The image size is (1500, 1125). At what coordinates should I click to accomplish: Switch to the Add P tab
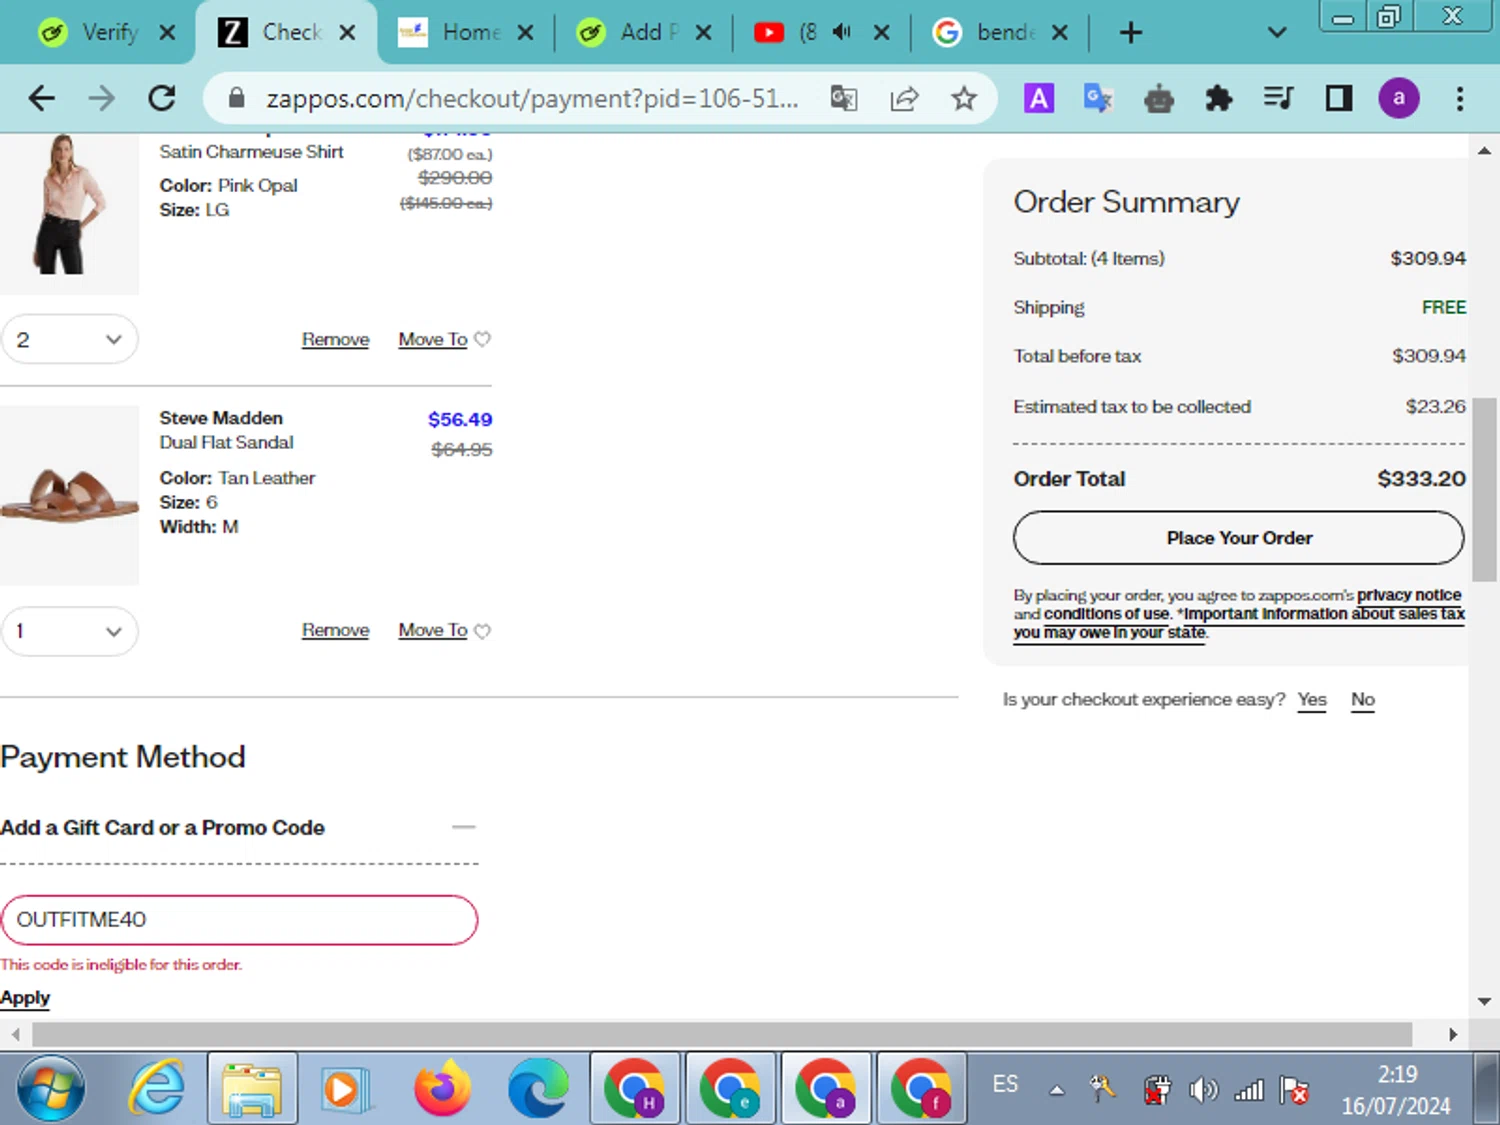[644, 33]
